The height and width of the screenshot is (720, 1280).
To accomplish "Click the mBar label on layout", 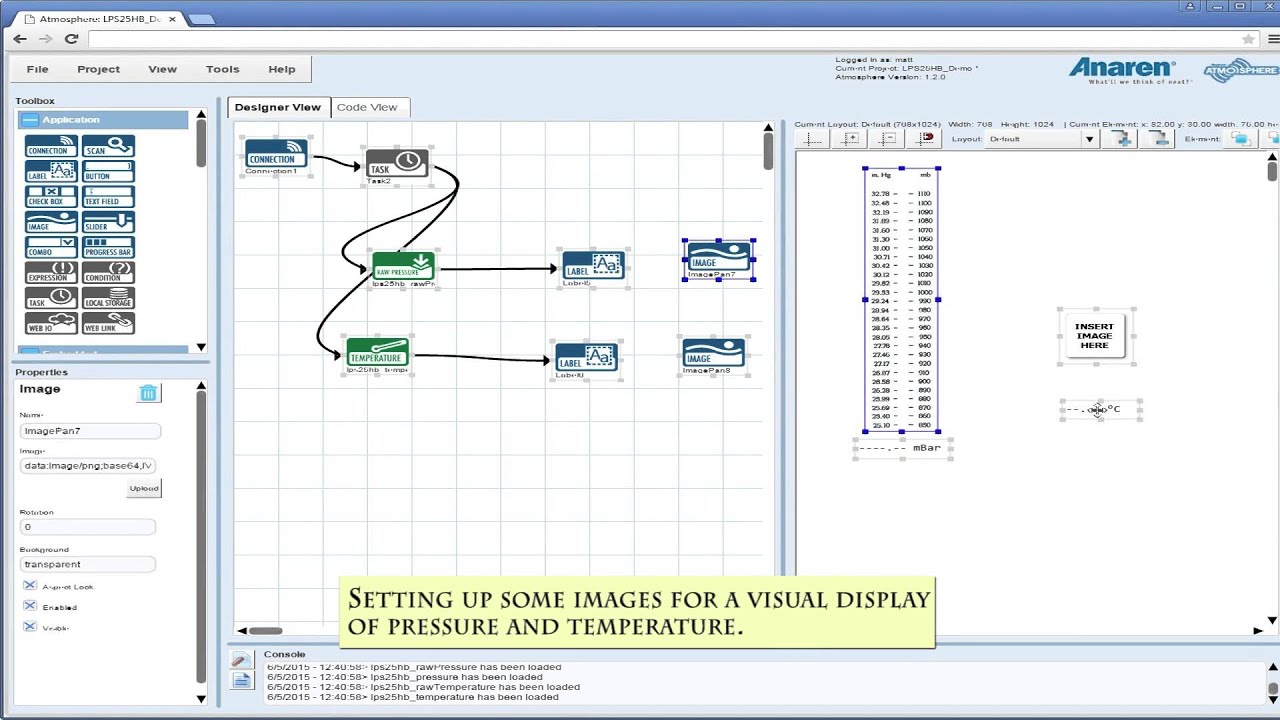I will point(903,448).
